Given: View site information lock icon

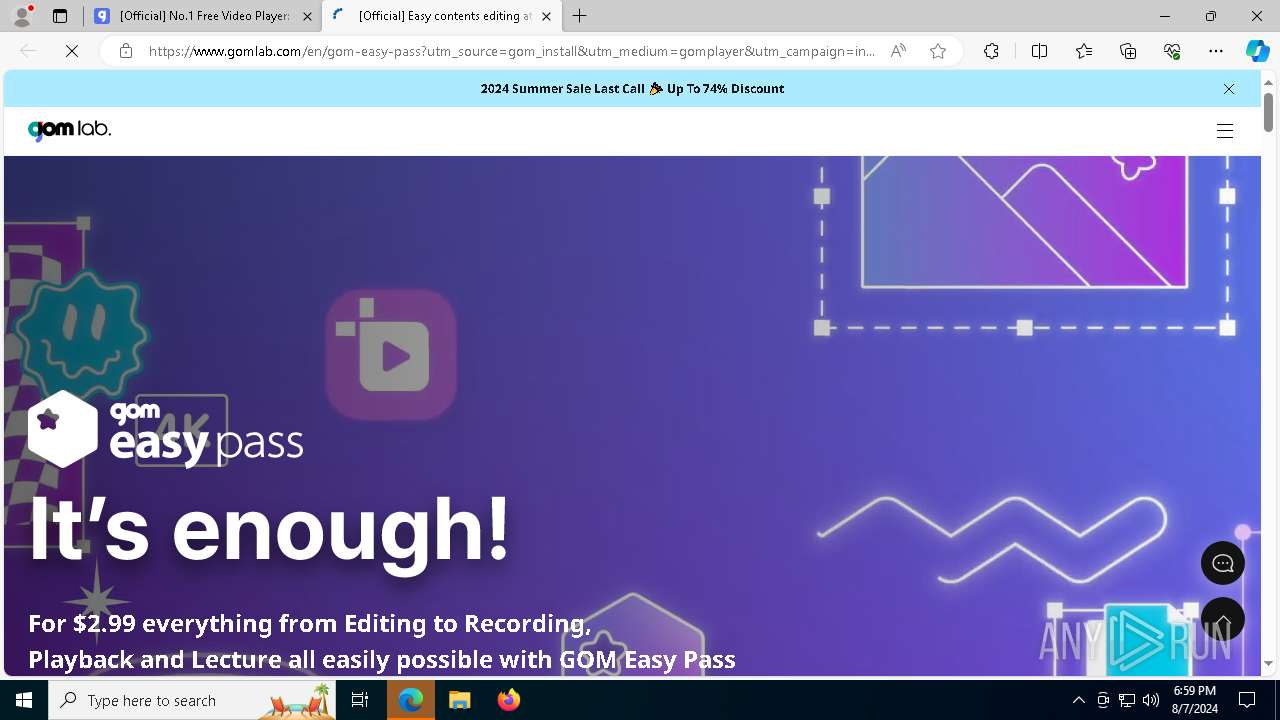Looking at the screenshot, I should click(x=125, y=51).
